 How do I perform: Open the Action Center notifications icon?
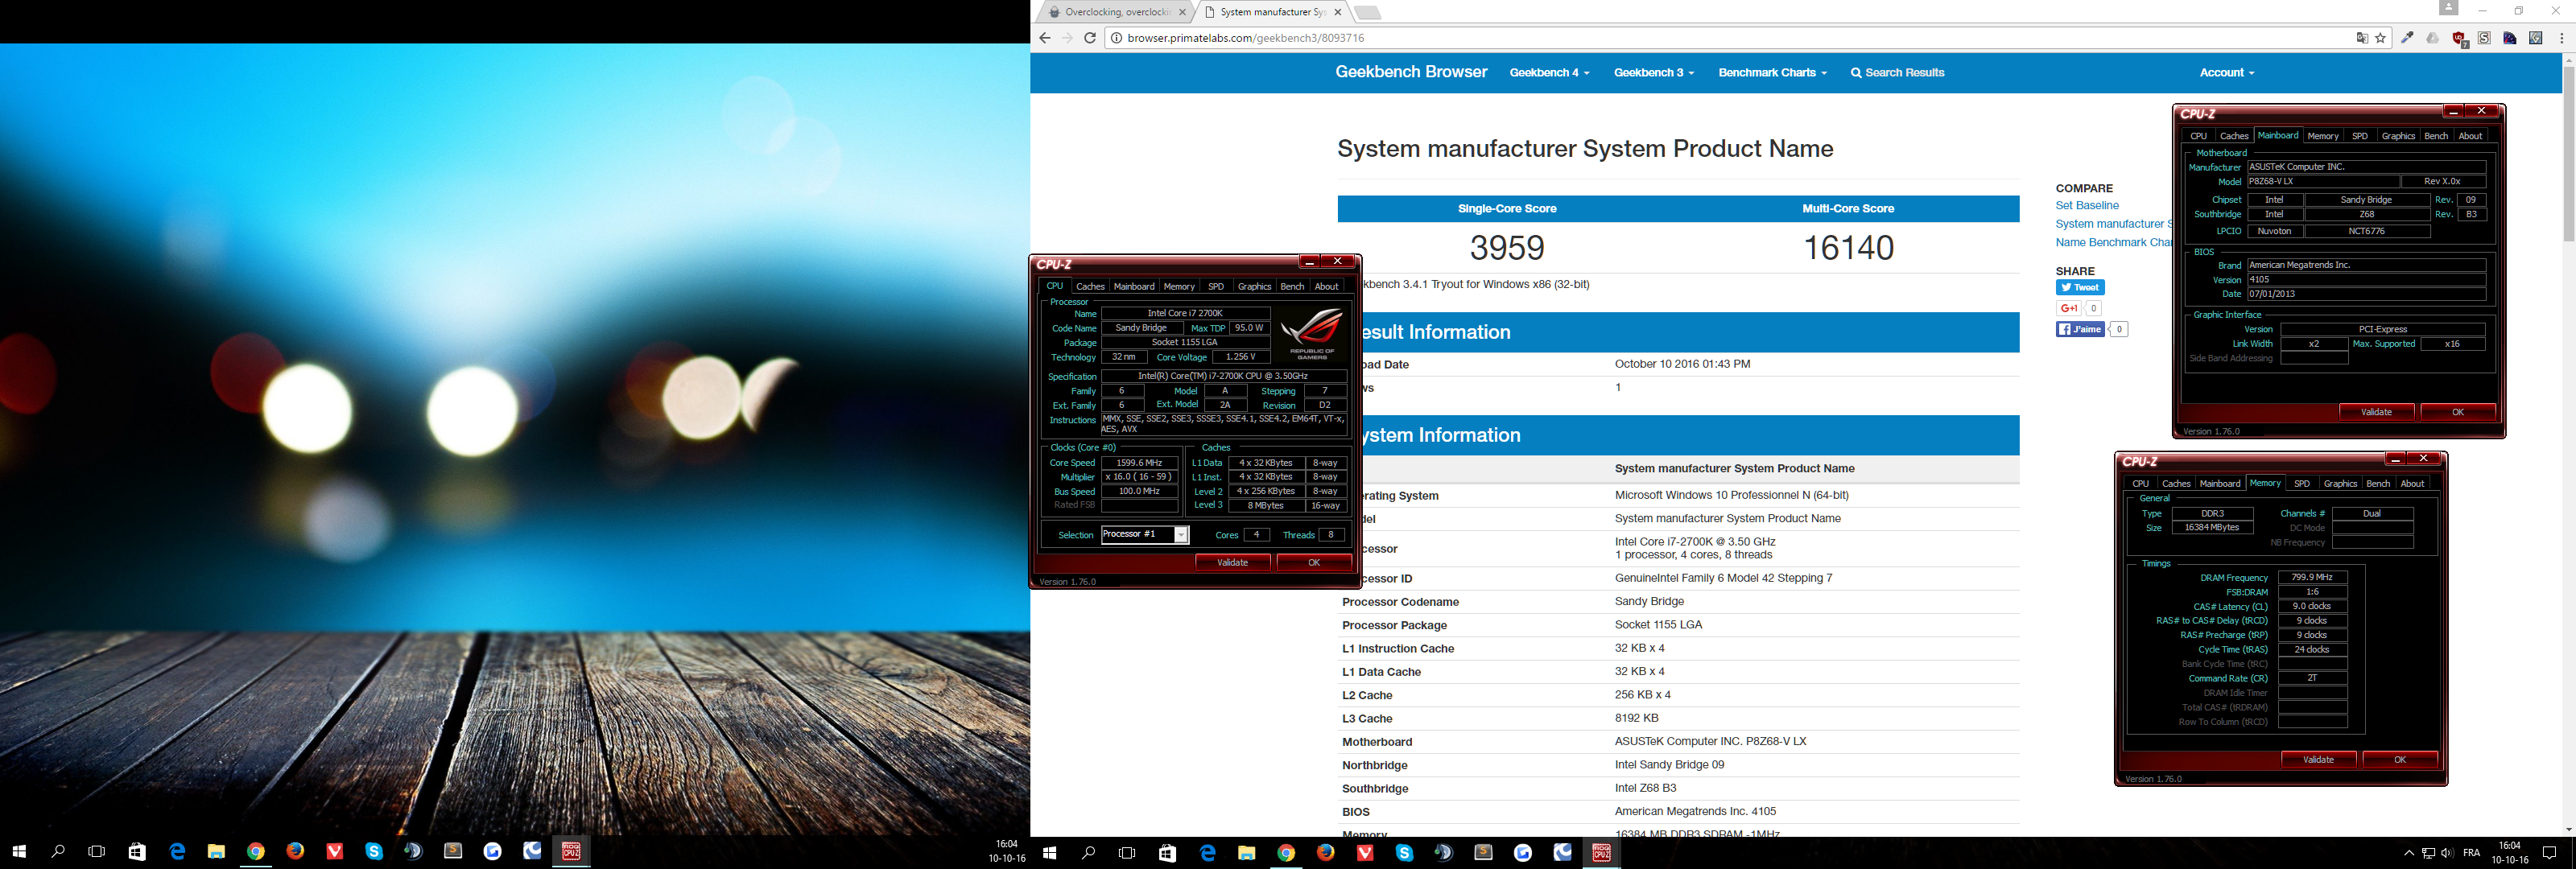coord(2549,853)
